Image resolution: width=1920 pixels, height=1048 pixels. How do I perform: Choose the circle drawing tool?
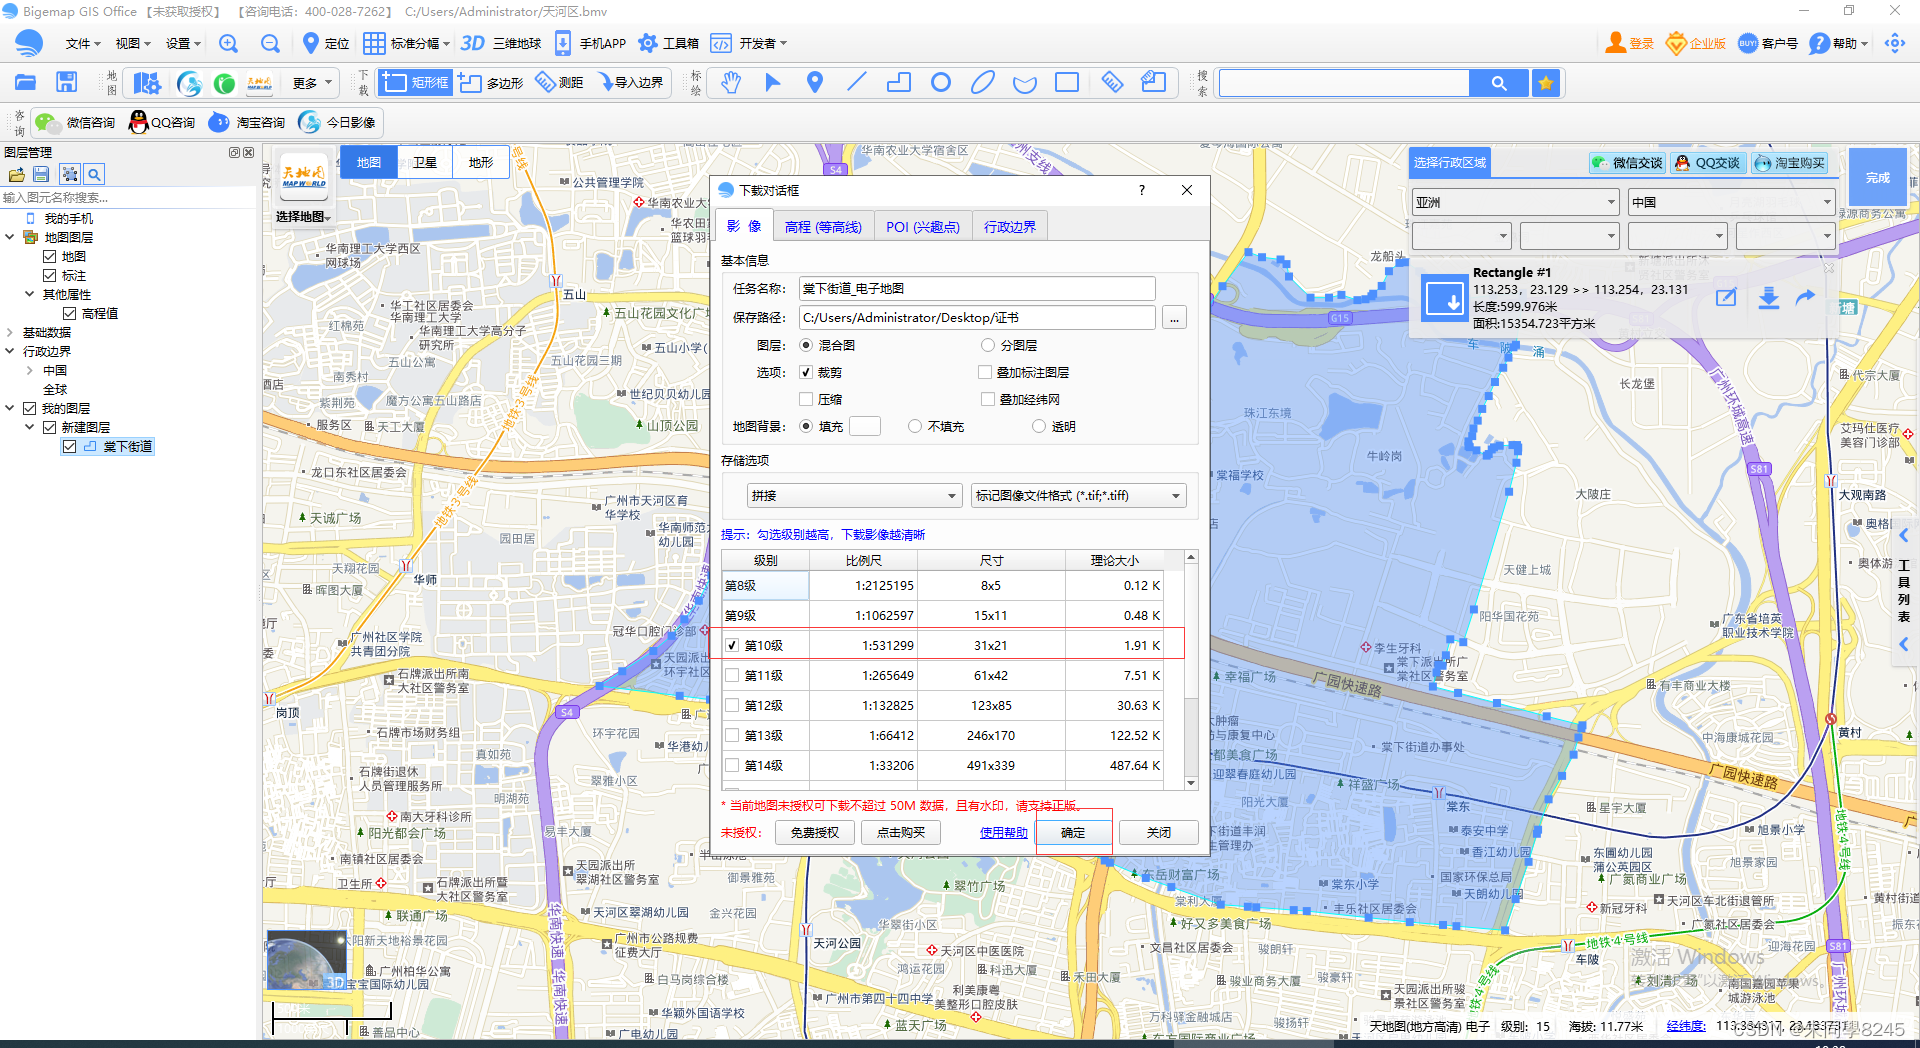pyautogui.click(x=941, y=82)
